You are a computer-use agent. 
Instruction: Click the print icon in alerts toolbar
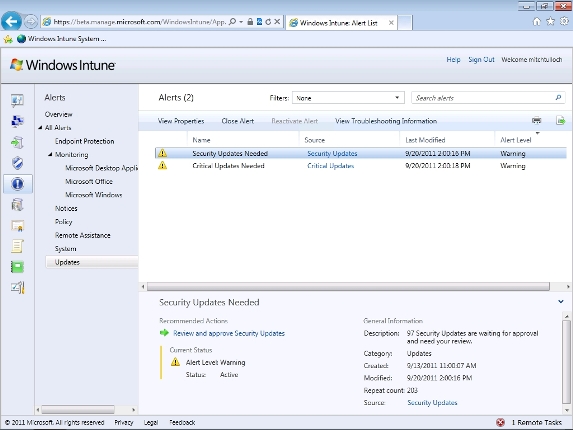536,120
